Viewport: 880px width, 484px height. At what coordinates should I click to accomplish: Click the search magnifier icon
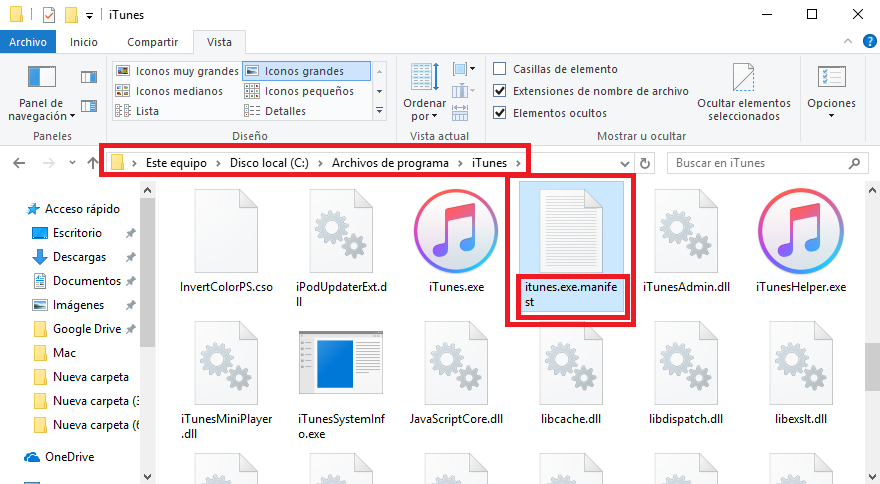(x=854, y=163)
